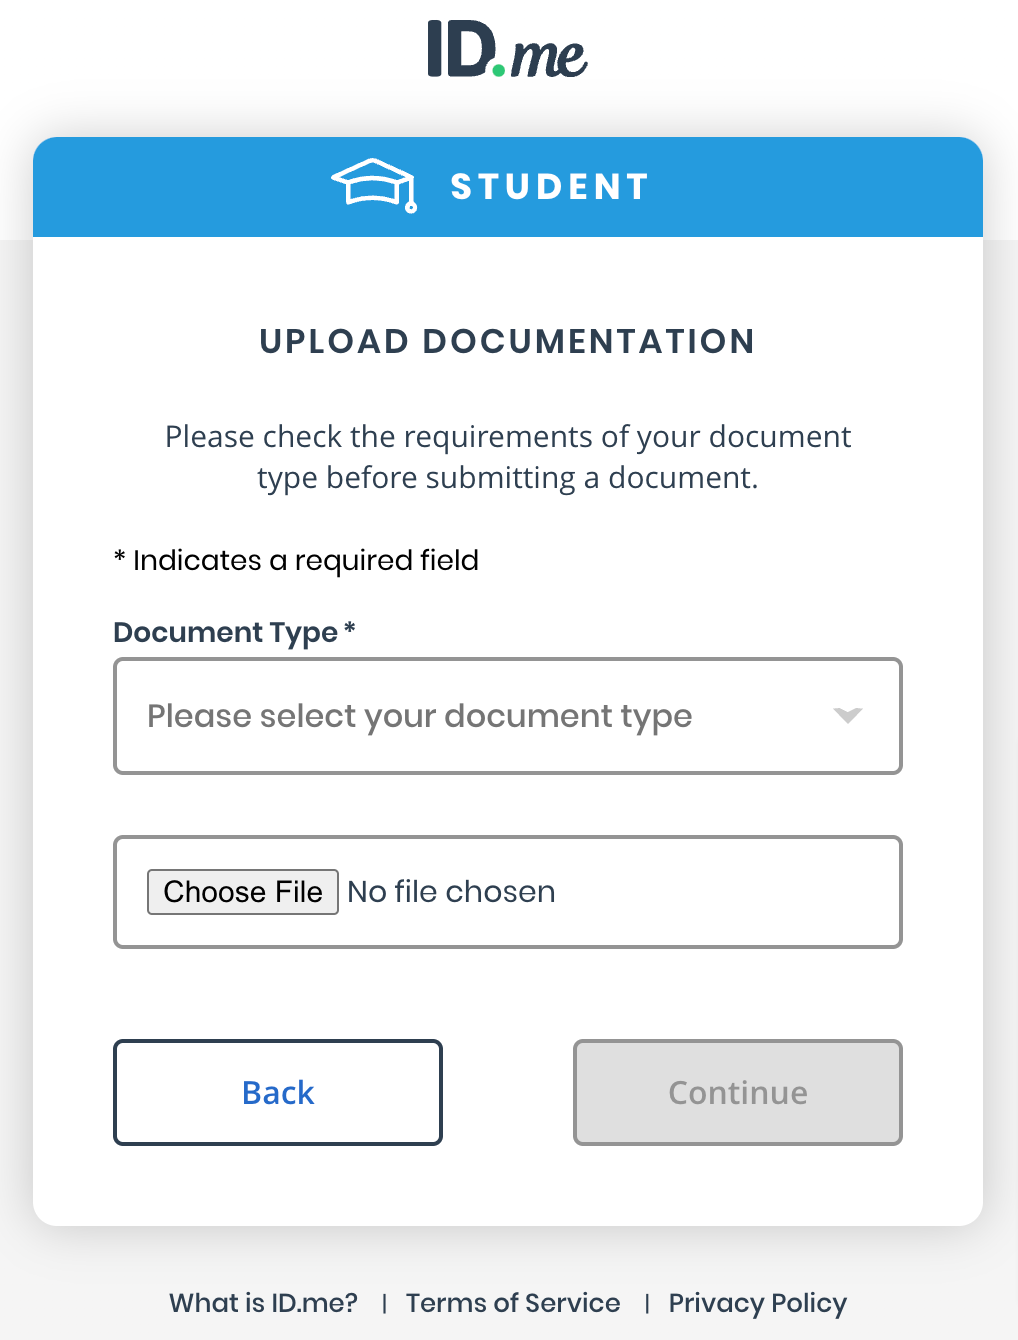Click the requirements instruction text
1018x1340 pixels.
click(x=507, y=456)
